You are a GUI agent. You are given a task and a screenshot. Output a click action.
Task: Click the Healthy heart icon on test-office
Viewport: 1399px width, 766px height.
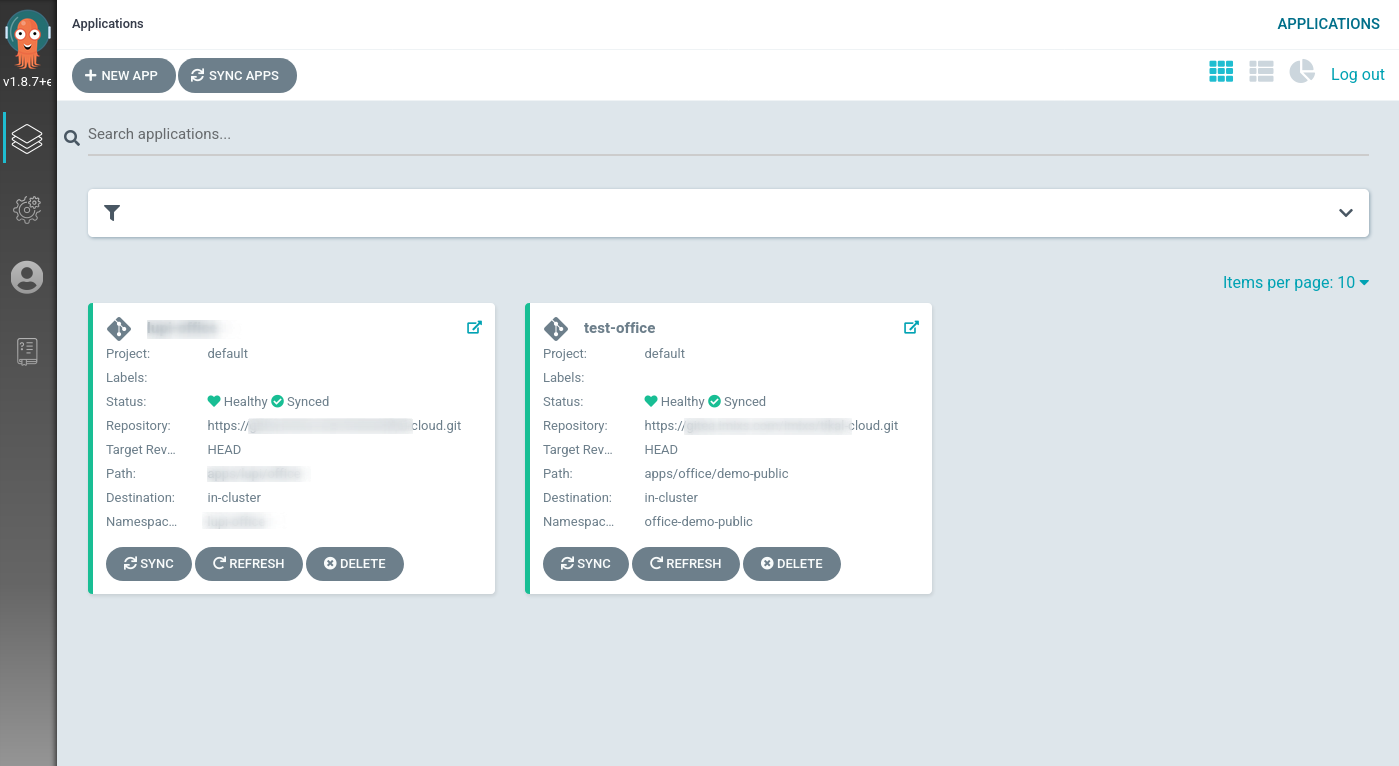pos(650,401)
